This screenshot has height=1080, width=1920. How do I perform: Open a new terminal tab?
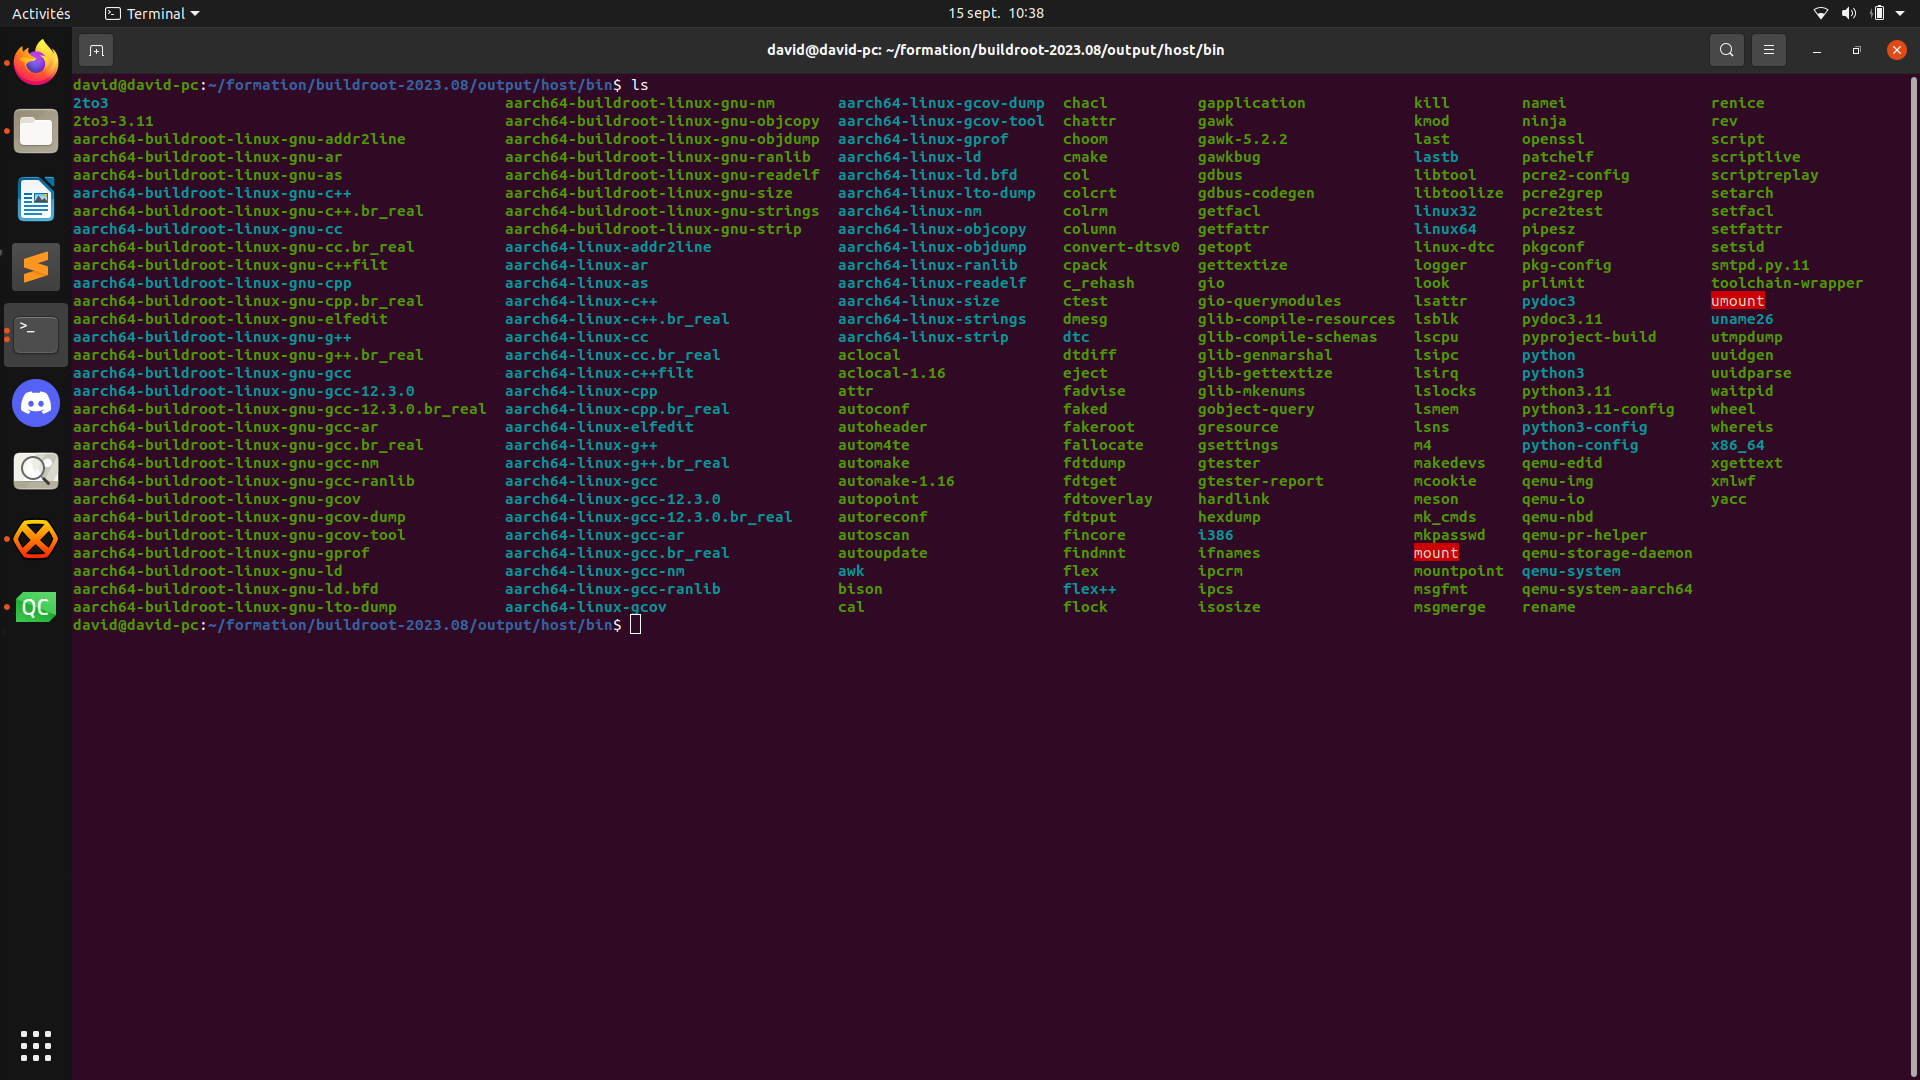point(96,50)
